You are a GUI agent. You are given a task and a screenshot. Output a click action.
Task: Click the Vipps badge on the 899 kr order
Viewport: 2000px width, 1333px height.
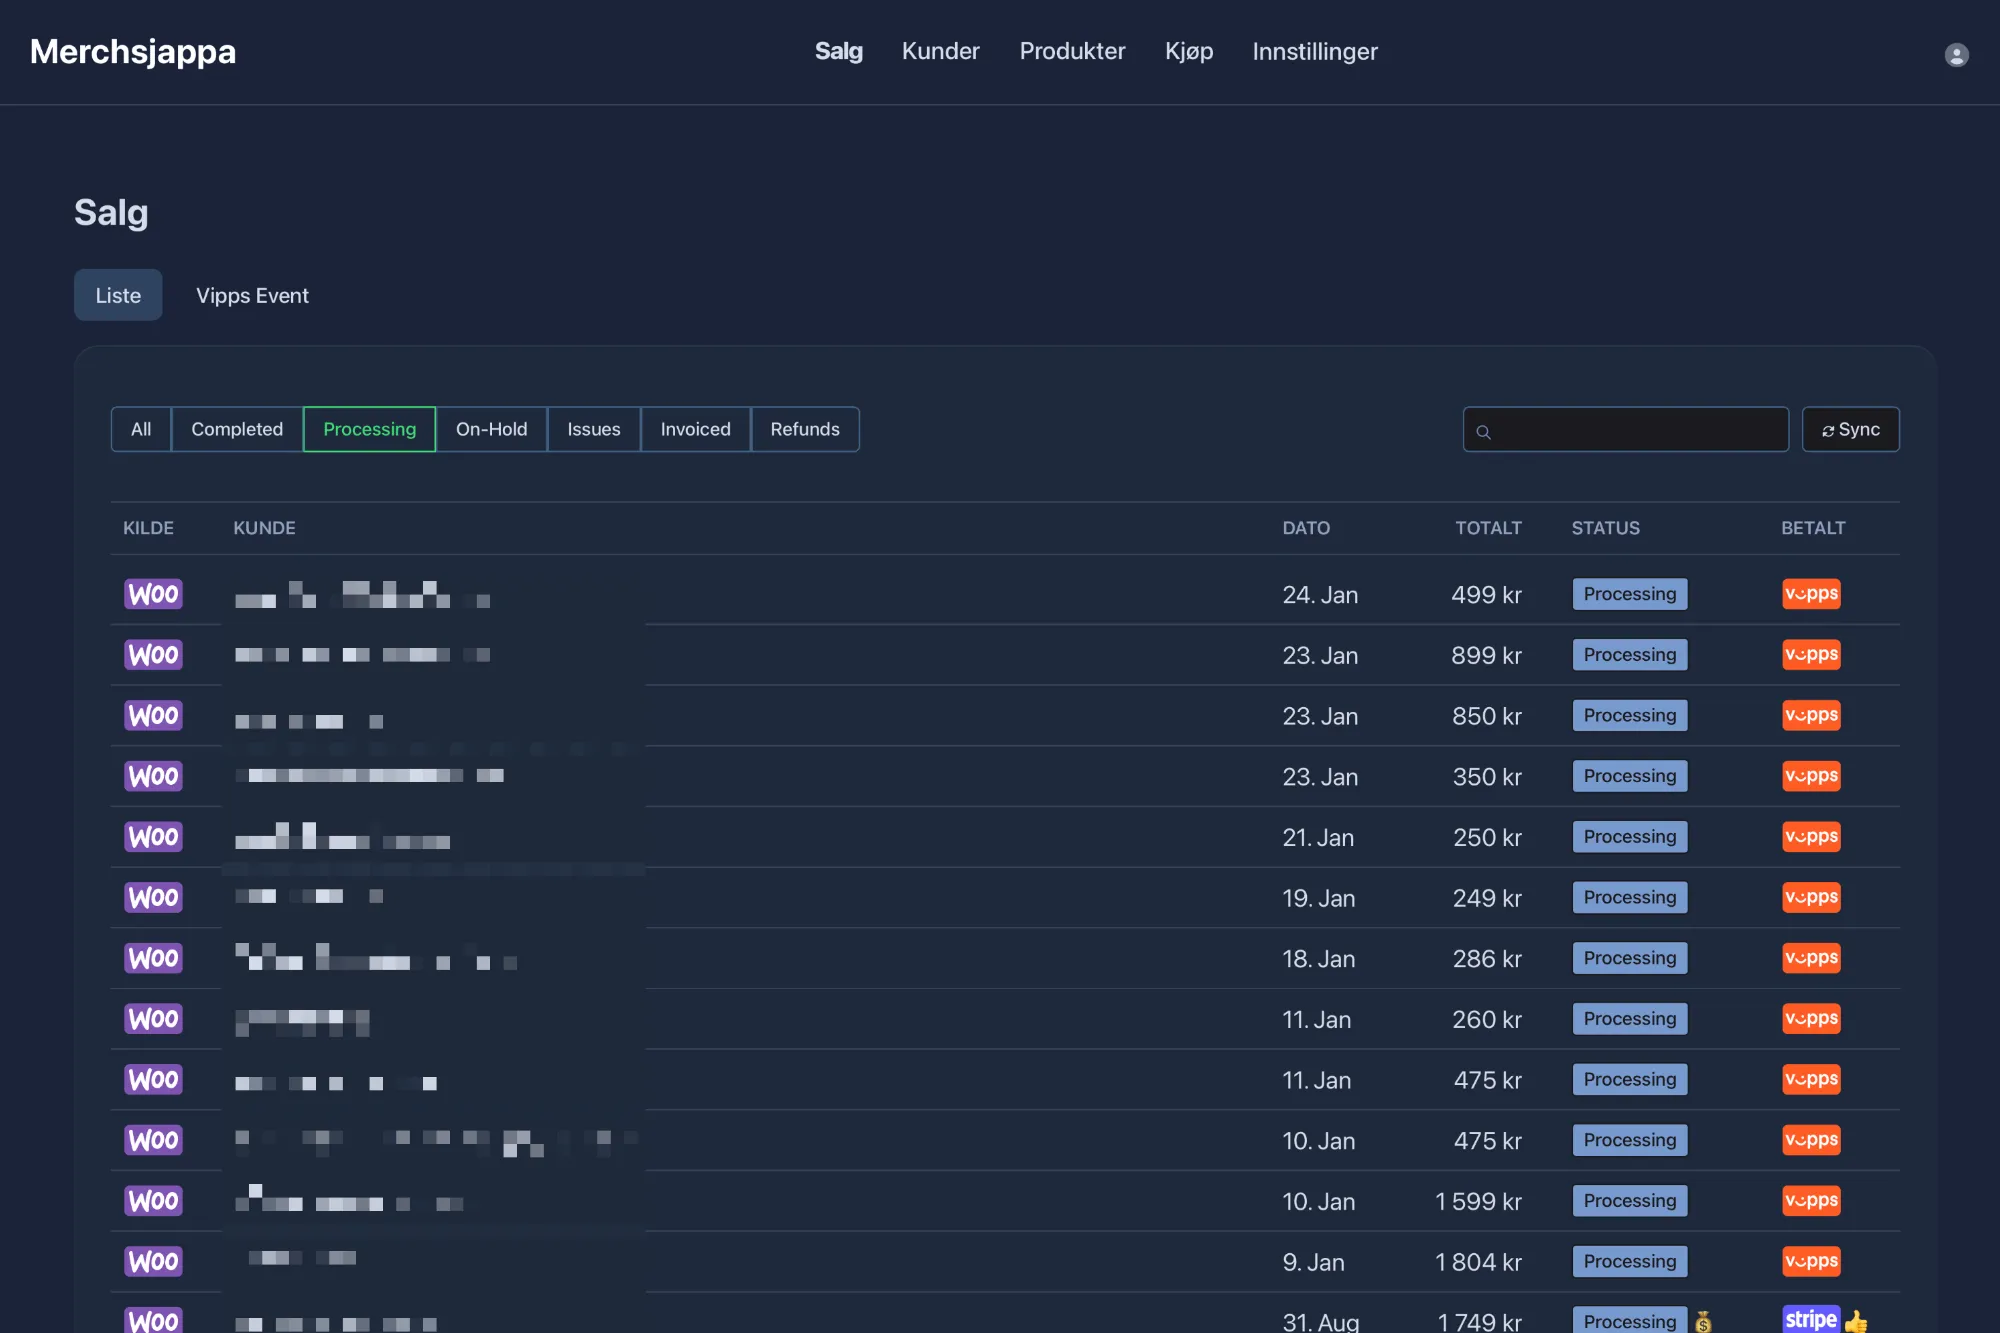pyautogui.click(x=1811, y=655)
